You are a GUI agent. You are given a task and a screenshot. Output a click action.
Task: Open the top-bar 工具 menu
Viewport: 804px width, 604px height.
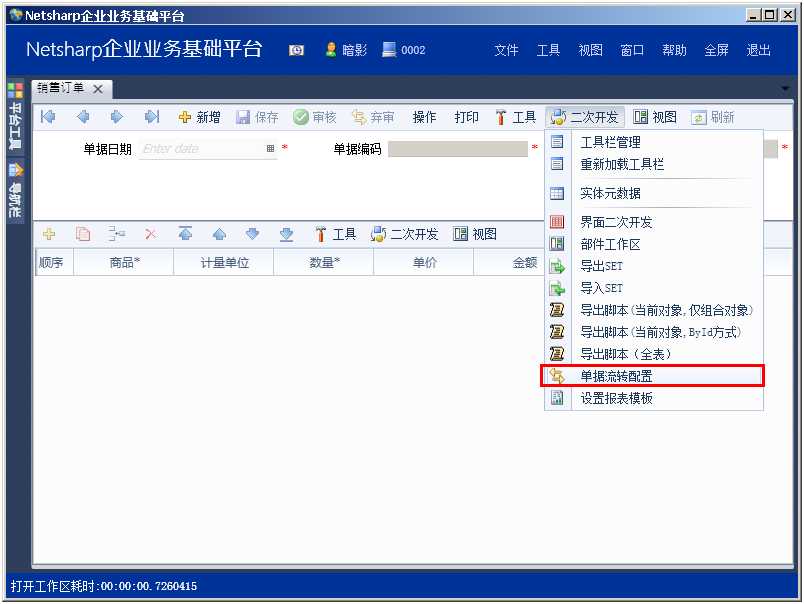[x=548, y=50]
